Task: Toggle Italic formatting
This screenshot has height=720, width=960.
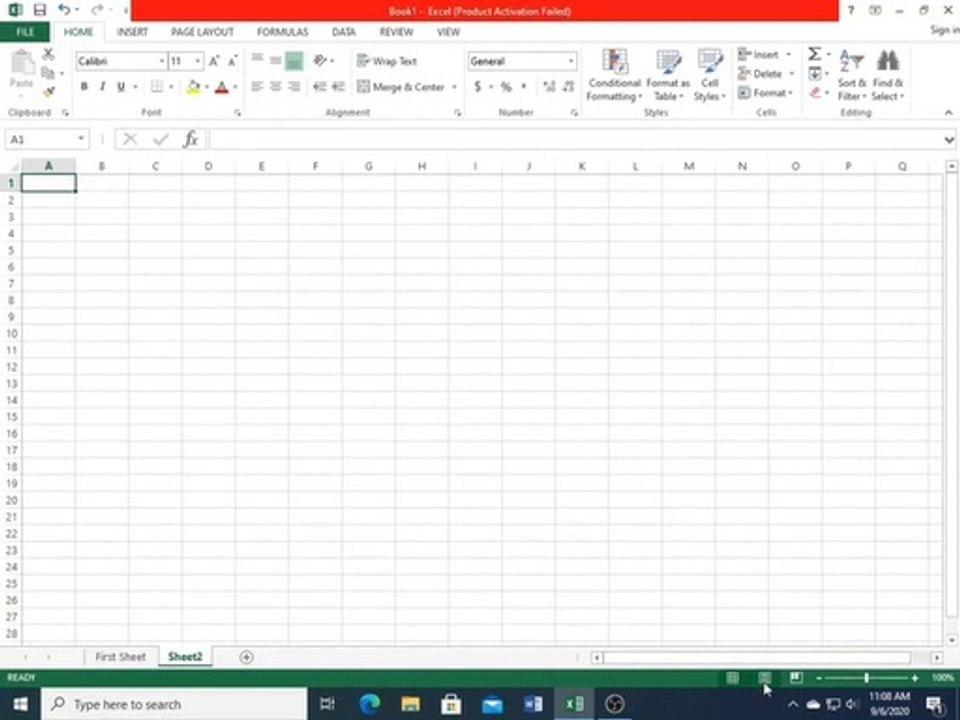Action: coord(102,86)
